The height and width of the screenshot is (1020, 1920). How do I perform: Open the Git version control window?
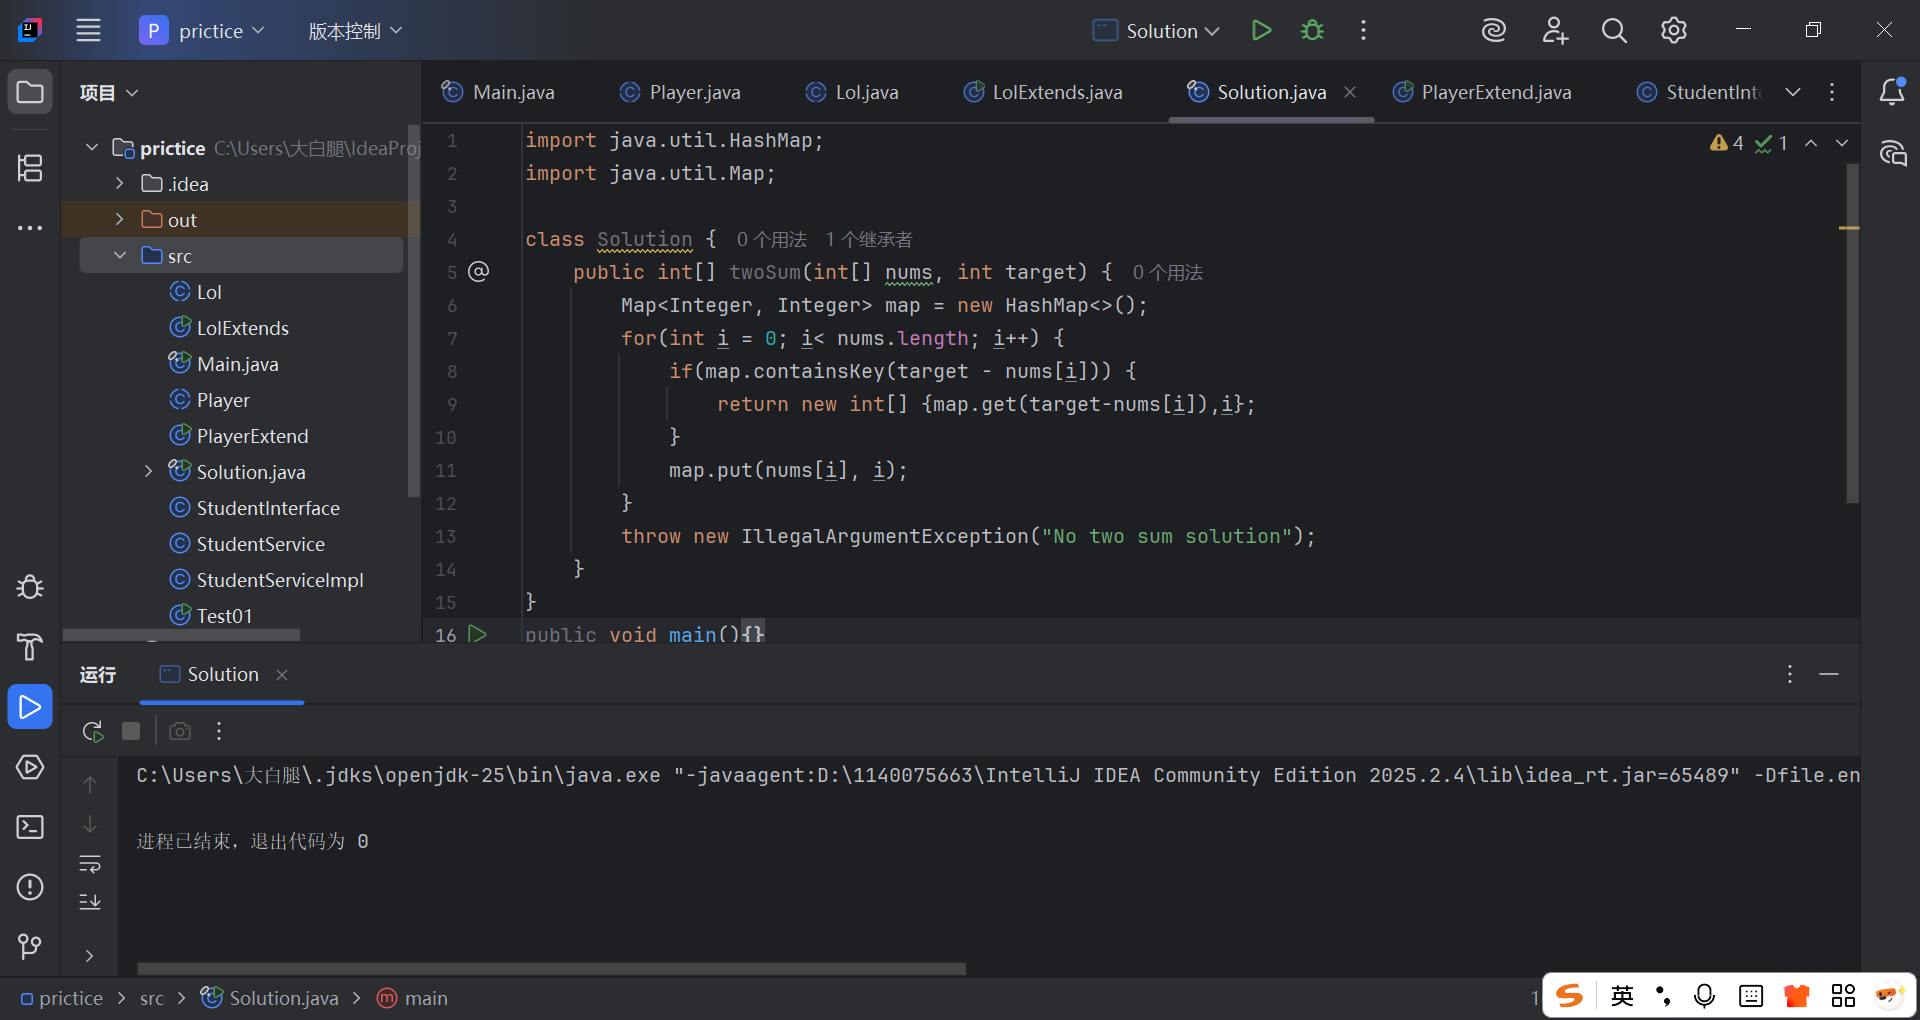tap(30, 946)
